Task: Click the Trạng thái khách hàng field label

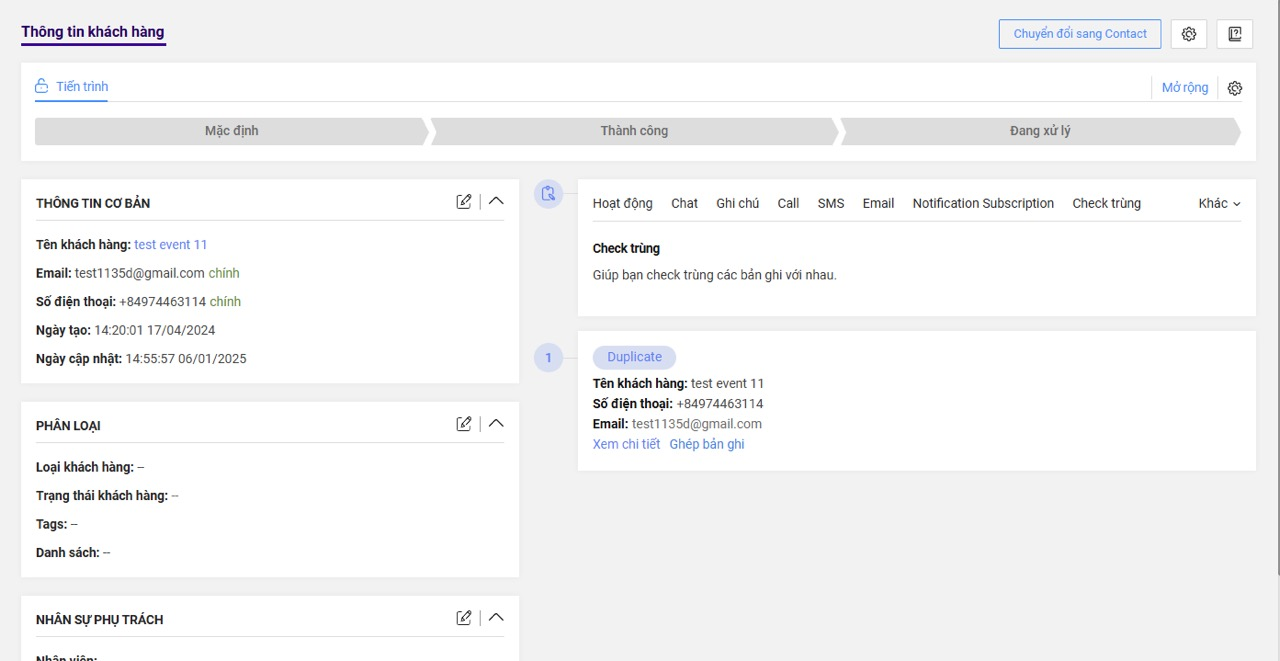Action: click(x=102, y=495)
